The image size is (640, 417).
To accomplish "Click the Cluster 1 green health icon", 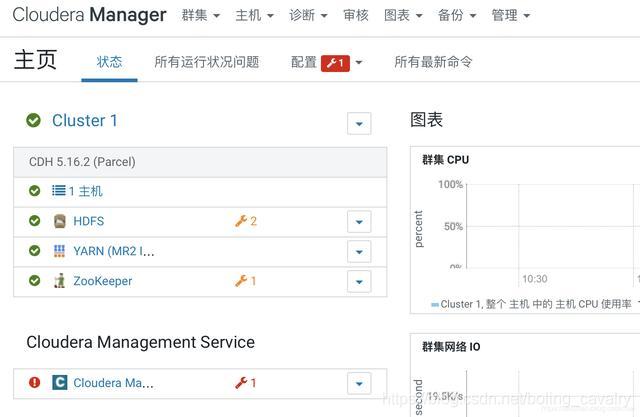I will pyautogui.click(x=33, y=120).
